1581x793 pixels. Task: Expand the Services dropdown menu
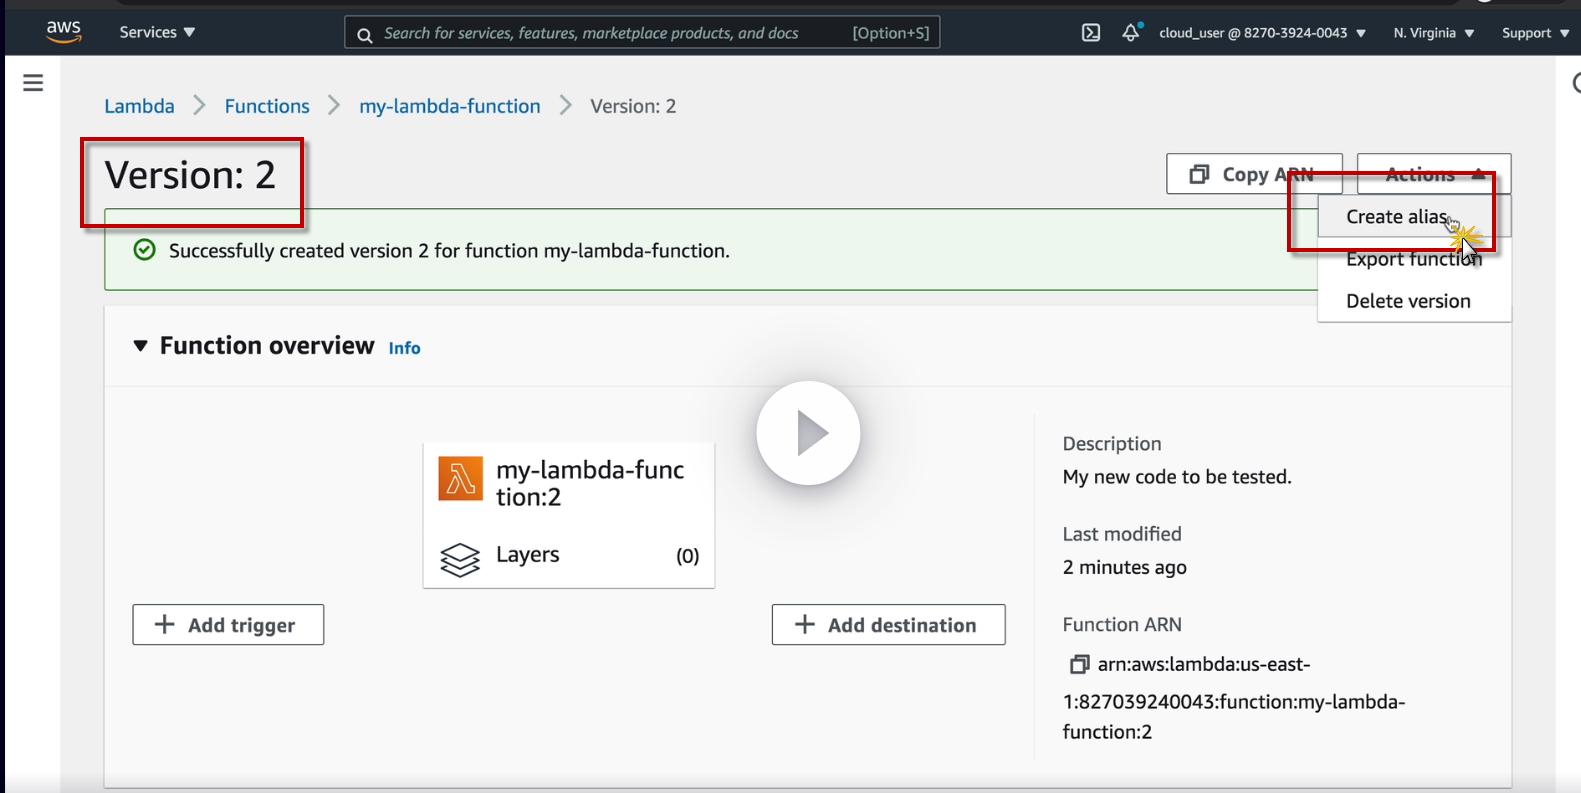157,32
